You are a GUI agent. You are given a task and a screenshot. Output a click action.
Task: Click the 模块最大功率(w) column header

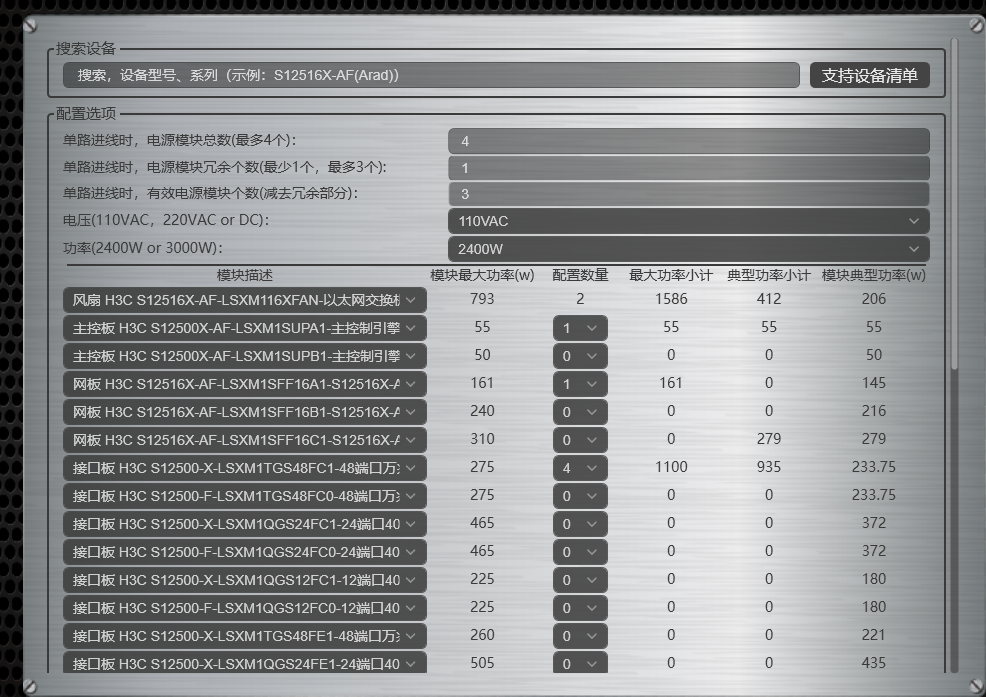pos(482,275)
